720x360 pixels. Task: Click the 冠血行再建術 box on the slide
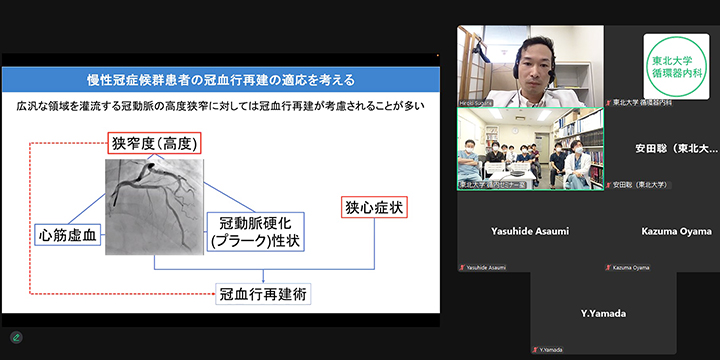(263, 293)
